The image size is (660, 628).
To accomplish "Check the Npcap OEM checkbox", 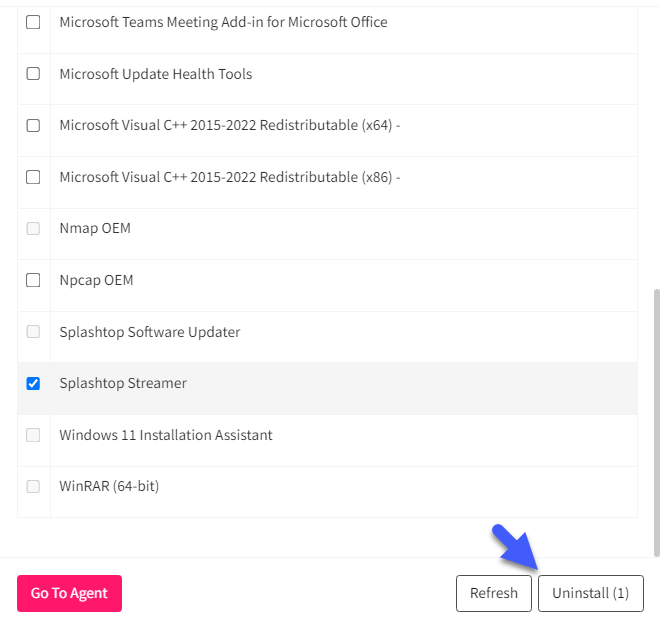I will (x=33, y=280).
